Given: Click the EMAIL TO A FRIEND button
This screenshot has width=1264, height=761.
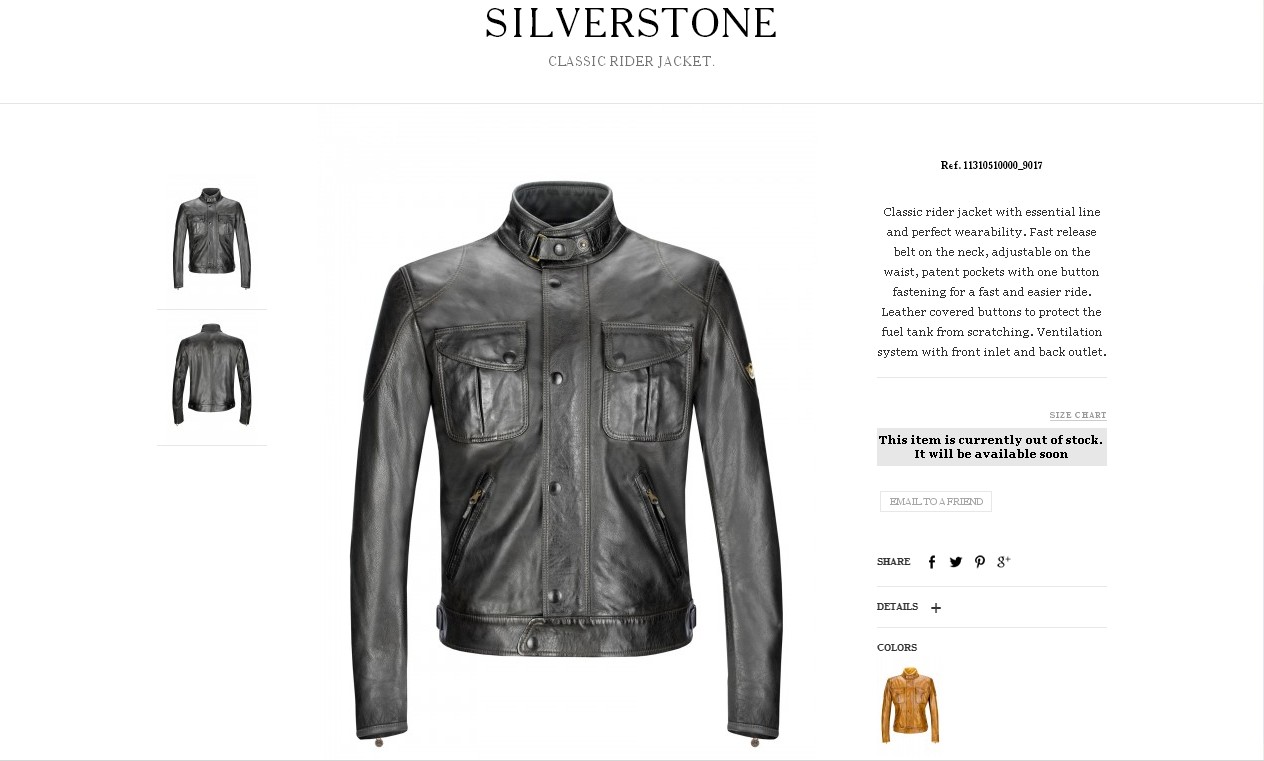Looking at the screenshot, I should (x=936, y=501).
